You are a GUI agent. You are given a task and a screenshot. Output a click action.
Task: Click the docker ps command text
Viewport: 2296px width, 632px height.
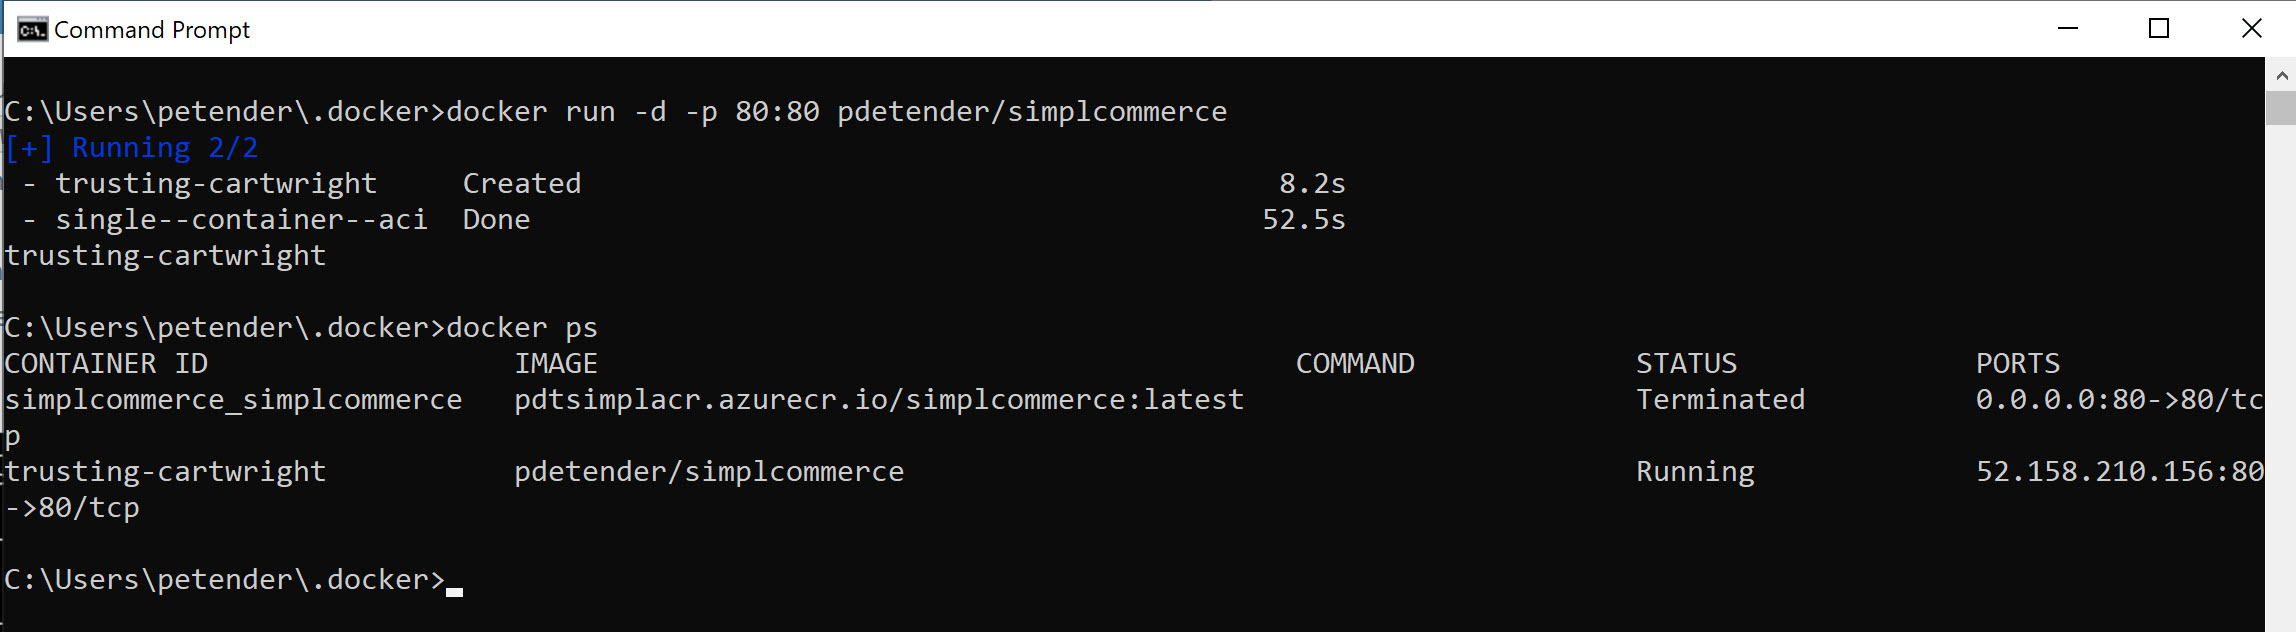pyautogui.click(x=522, y=327)
